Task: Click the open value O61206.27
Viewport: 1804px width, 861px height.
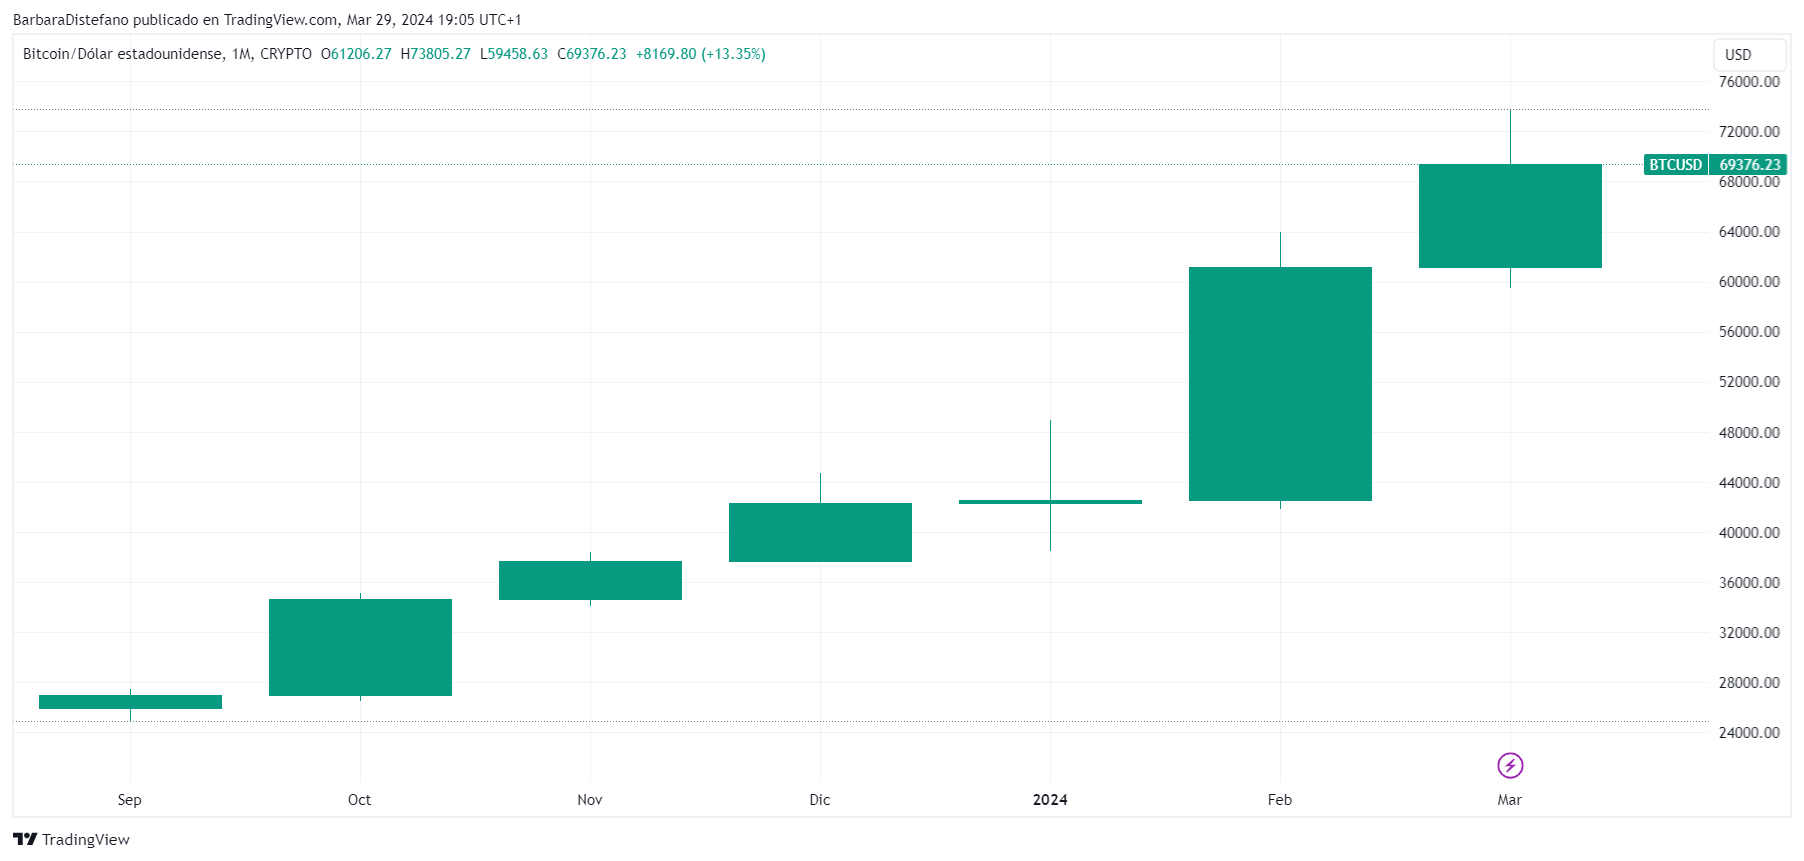Action: click(356, 54)
